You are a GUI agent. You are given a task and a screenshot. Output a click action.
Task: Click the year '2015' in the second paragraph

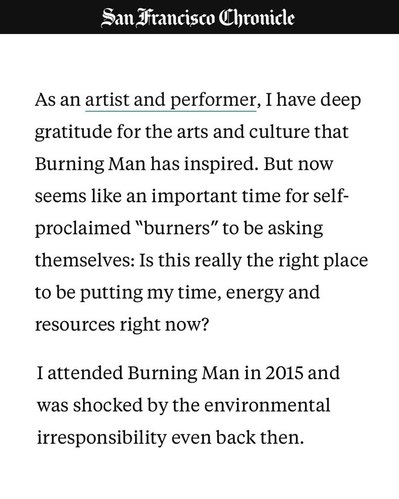pyautogui.click(x=284, y=373)
